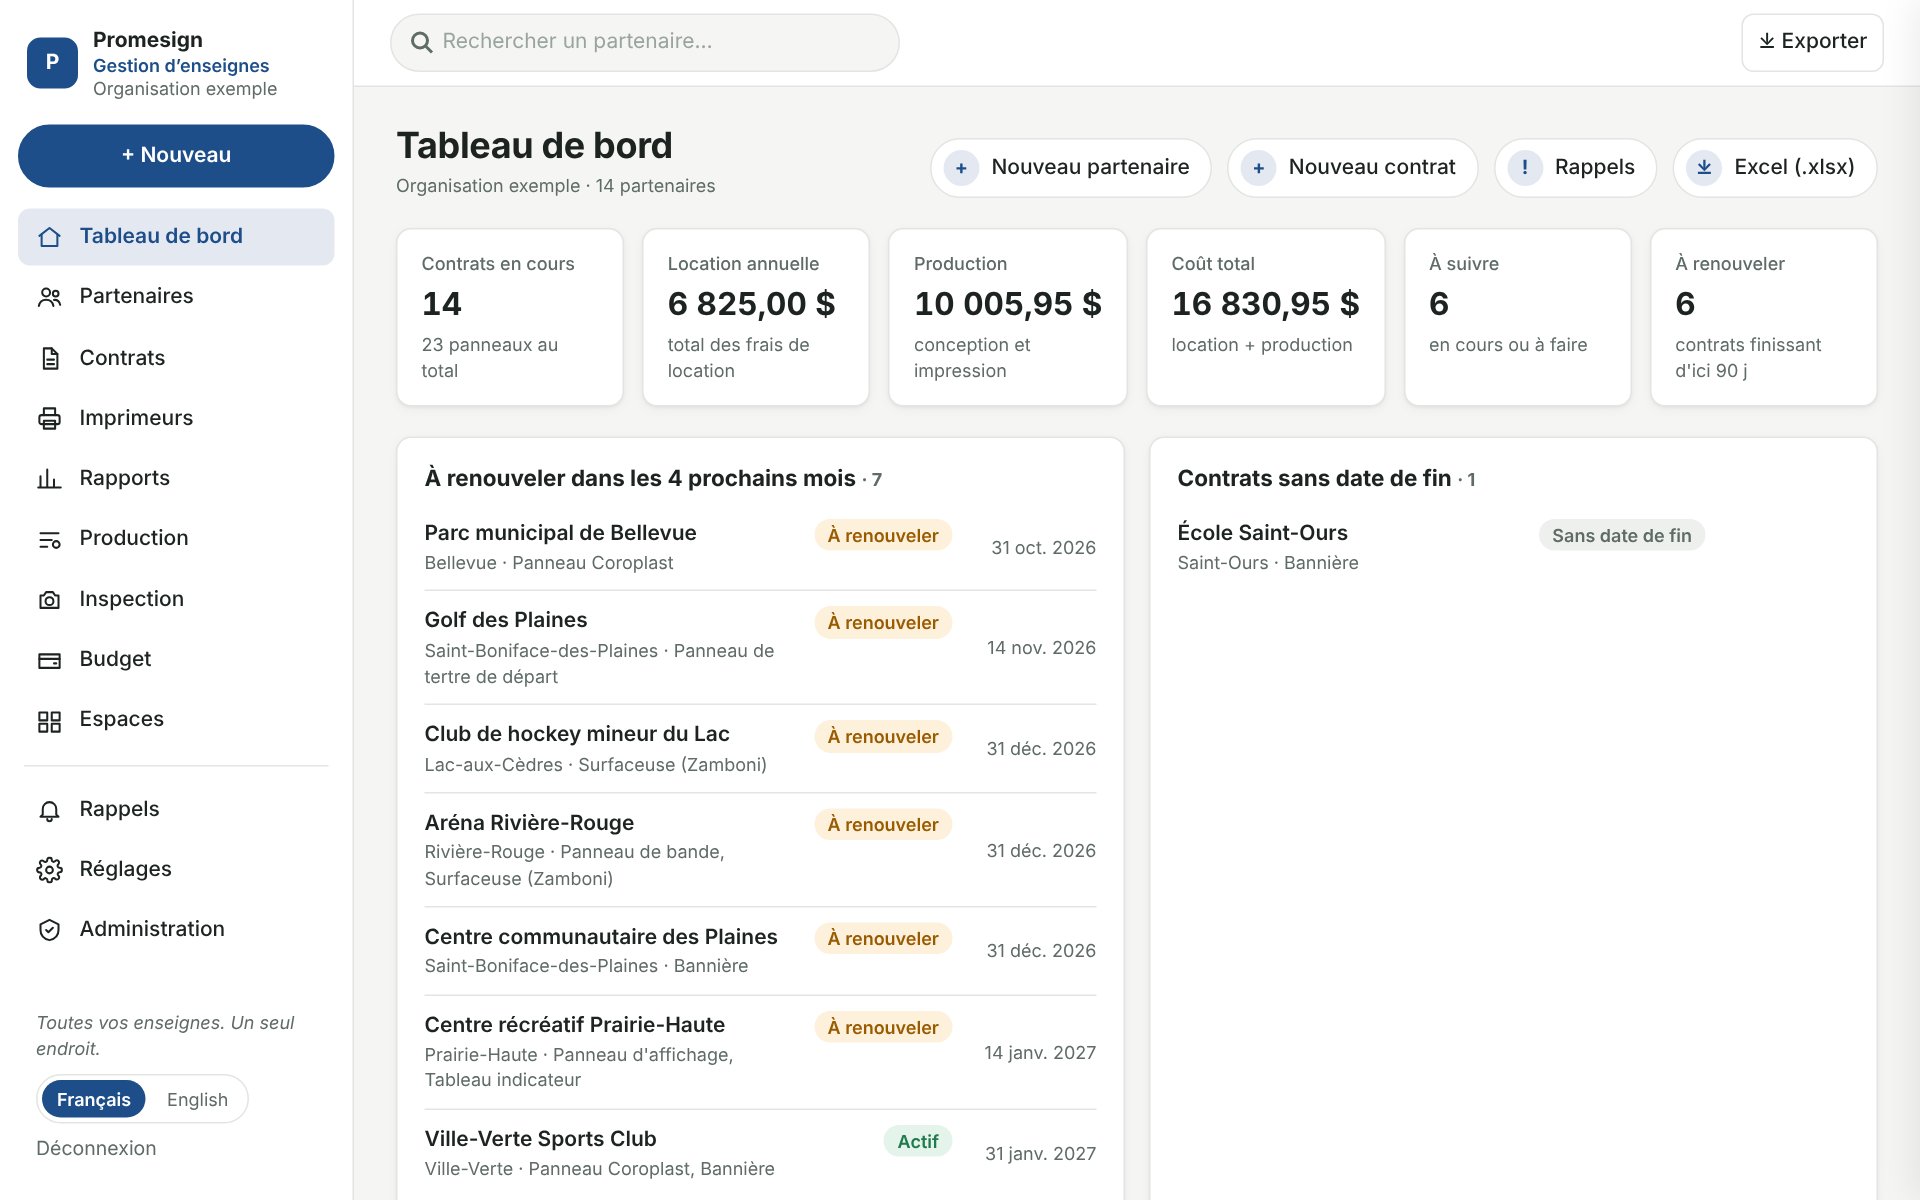Open École Saint-Ours contract
The height and width of the screenshot is (1200, 1920).
(x=1512, y=547)
